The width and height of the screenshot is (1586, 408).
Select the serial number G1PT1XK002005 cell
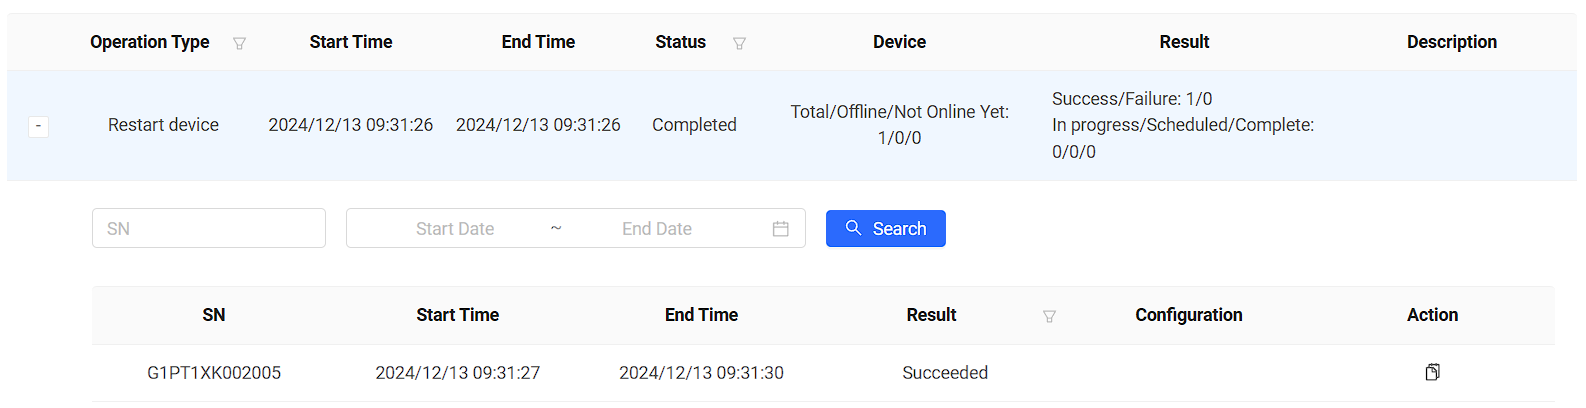[x=214, y=373]
